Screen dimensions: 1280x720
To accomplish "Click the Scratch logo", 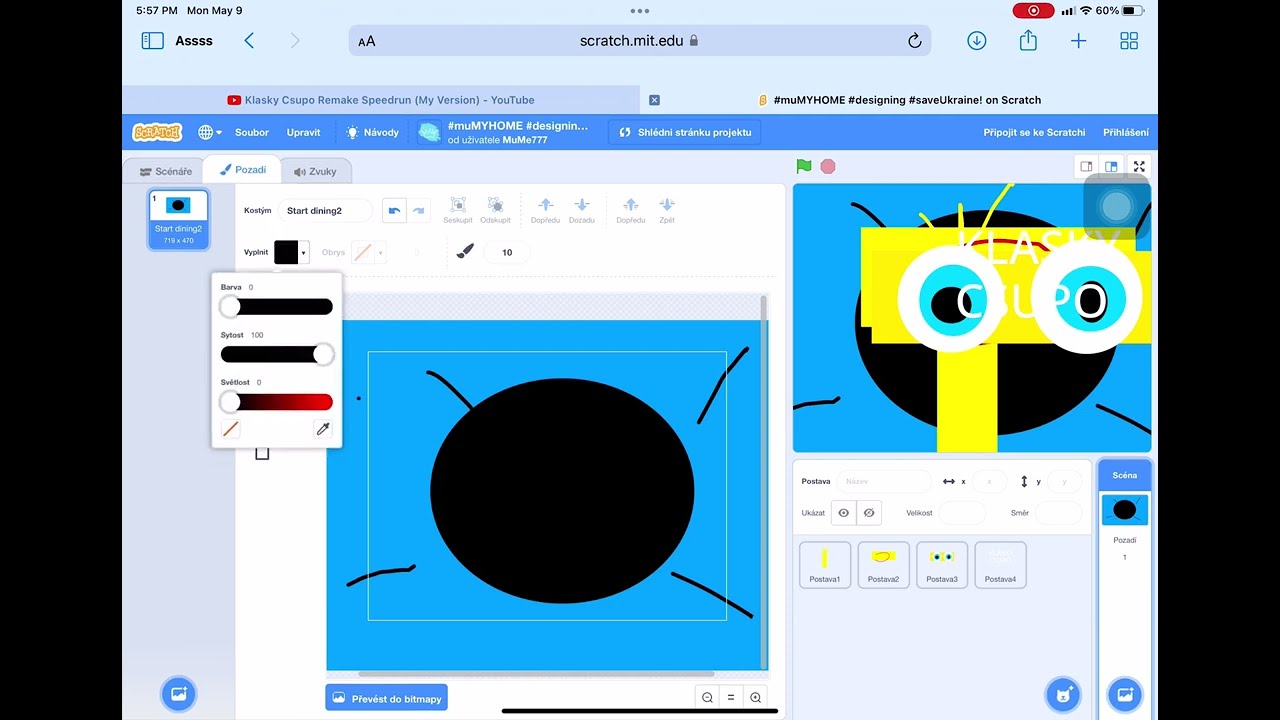I will tap(157, 132).
